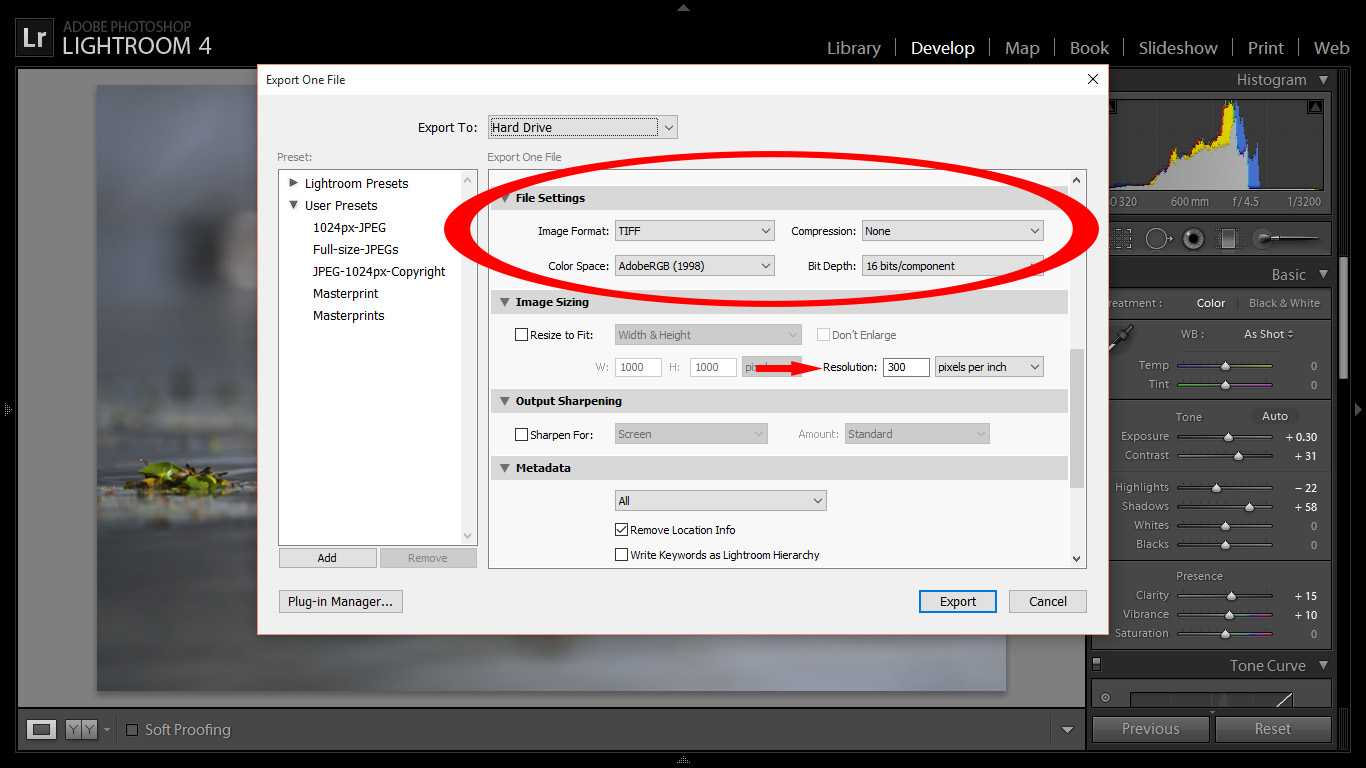Switch to the Library module
This screenshot has width=1366, height=768.
(x=854, y=48)
